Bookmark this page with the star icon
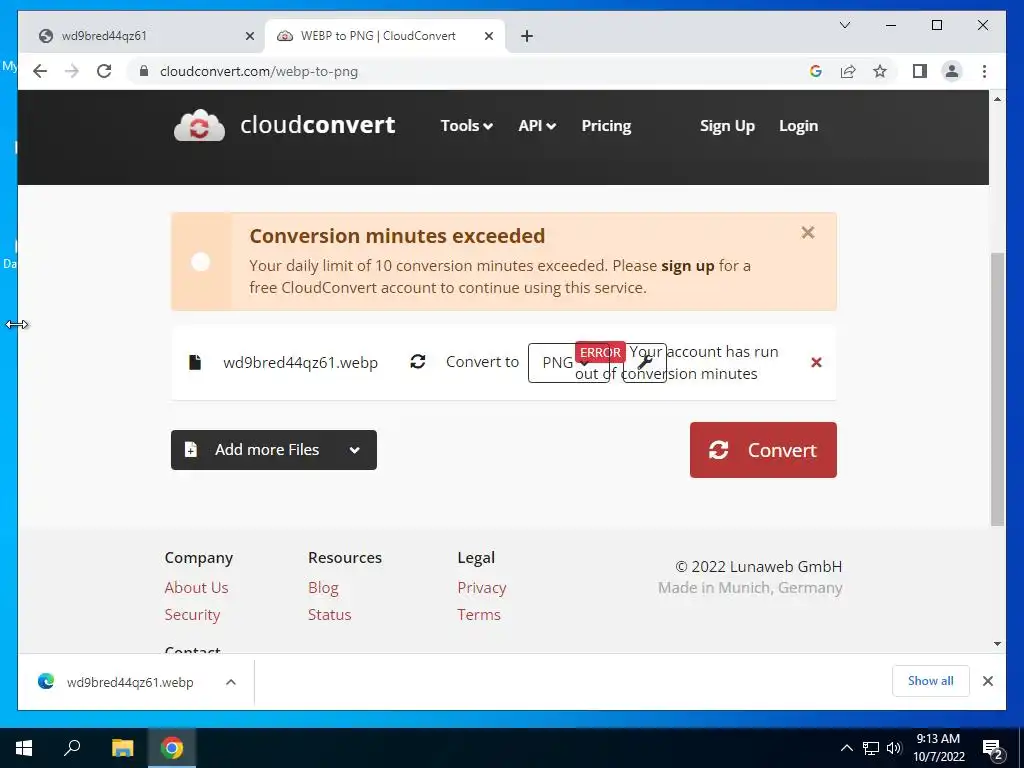This screenshot has height=768, width=1024. [880, 71]
